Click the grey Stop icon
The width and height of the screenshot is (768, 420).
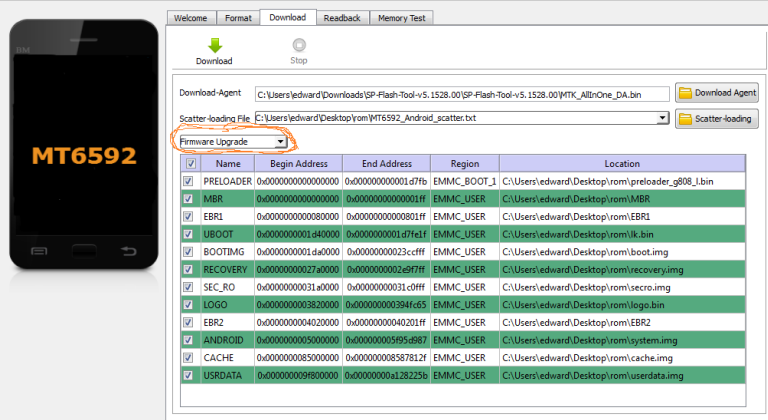coord(299,45)
